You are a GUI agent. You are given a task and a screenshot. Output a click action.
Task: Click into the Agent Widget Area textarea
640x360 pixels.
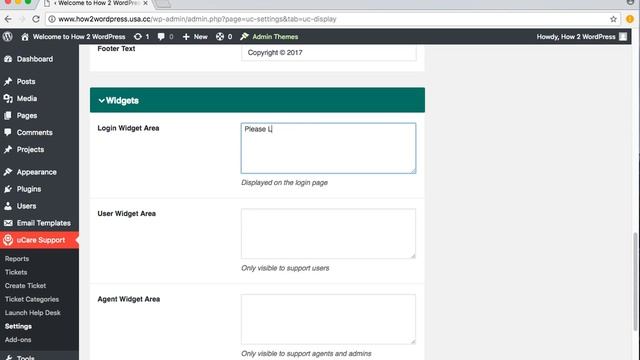point(328,319)
